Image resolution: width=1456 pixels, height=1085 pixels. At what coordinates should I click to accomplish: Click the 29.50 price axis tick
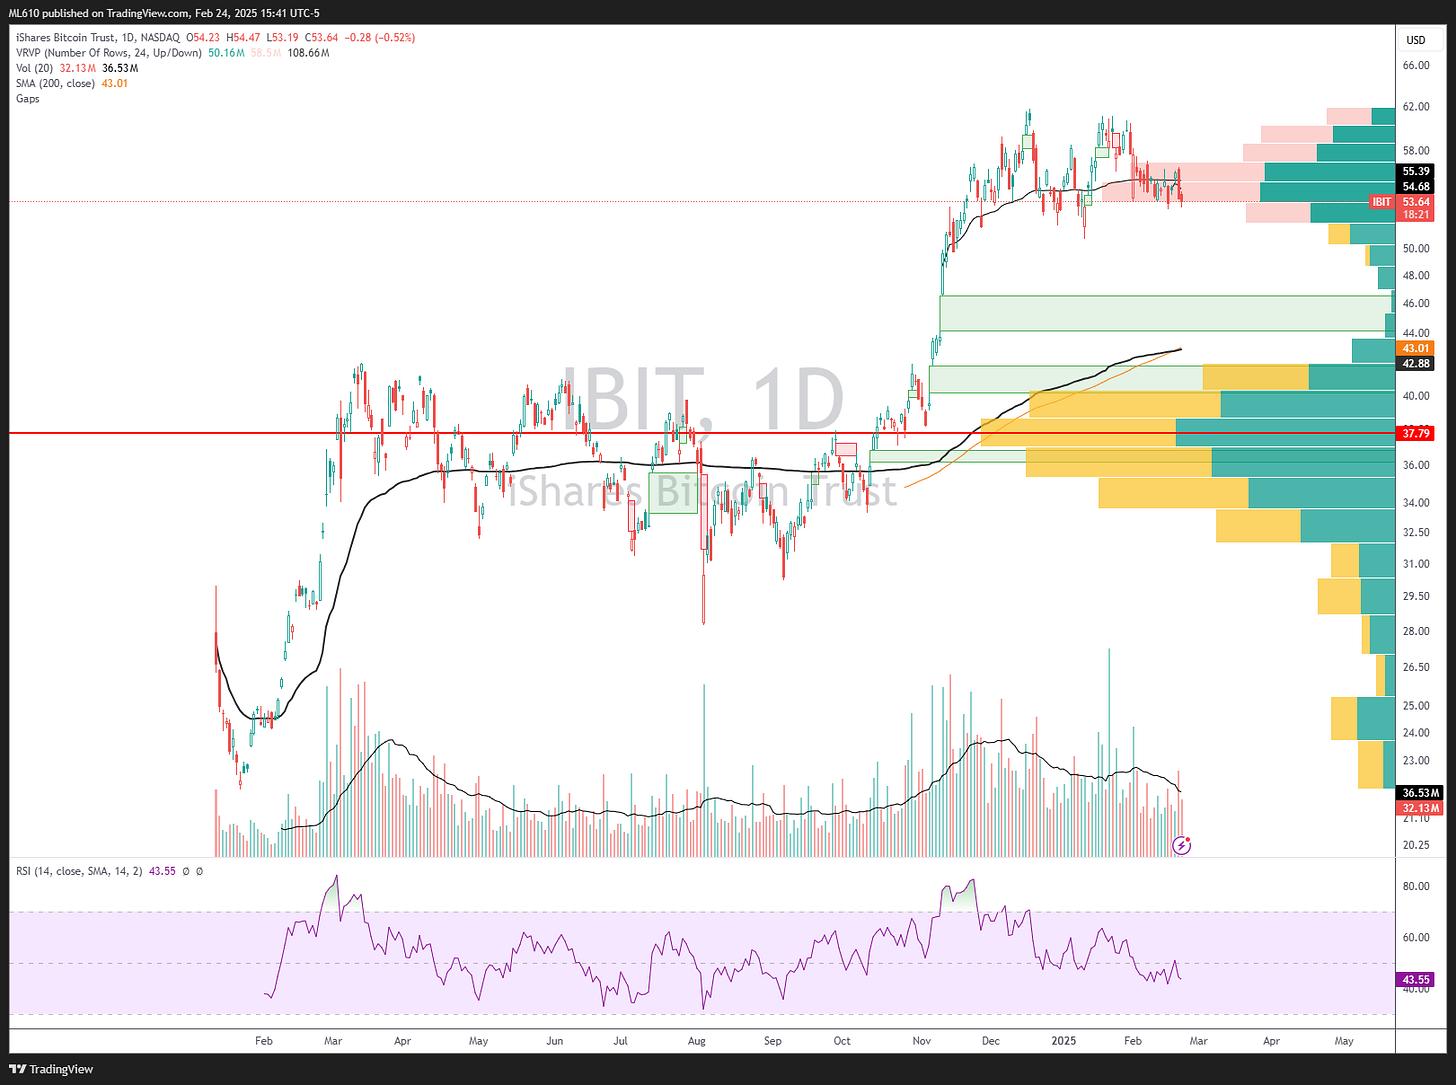1415,596
